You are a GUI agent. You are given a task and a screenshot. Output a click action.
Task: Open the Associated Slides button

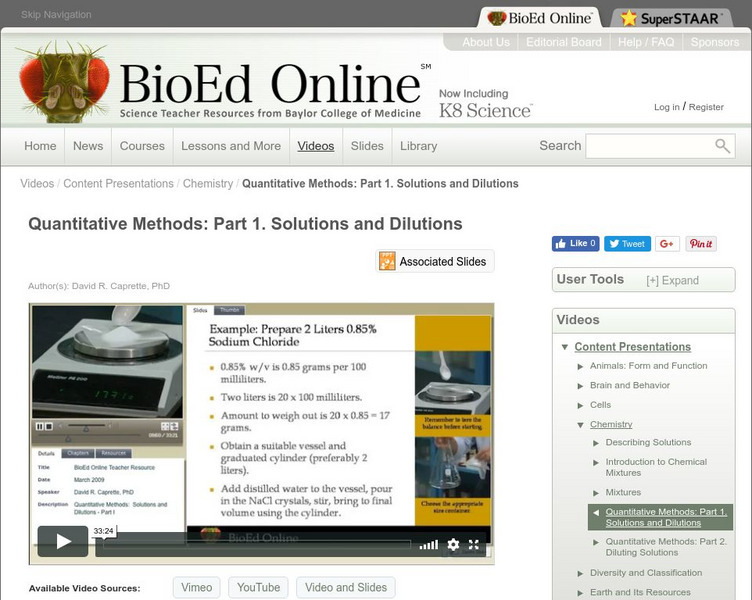(x=435, y=261)
